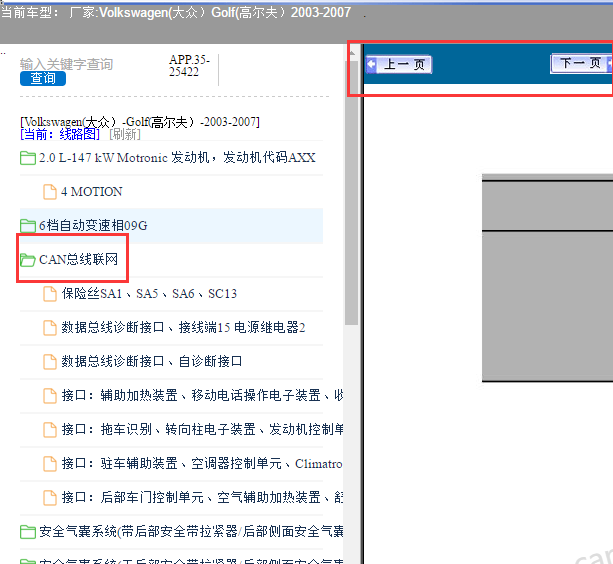613x564 pixels.
Task: Go to previous page with 上一页 button
Action: point(398,64)
